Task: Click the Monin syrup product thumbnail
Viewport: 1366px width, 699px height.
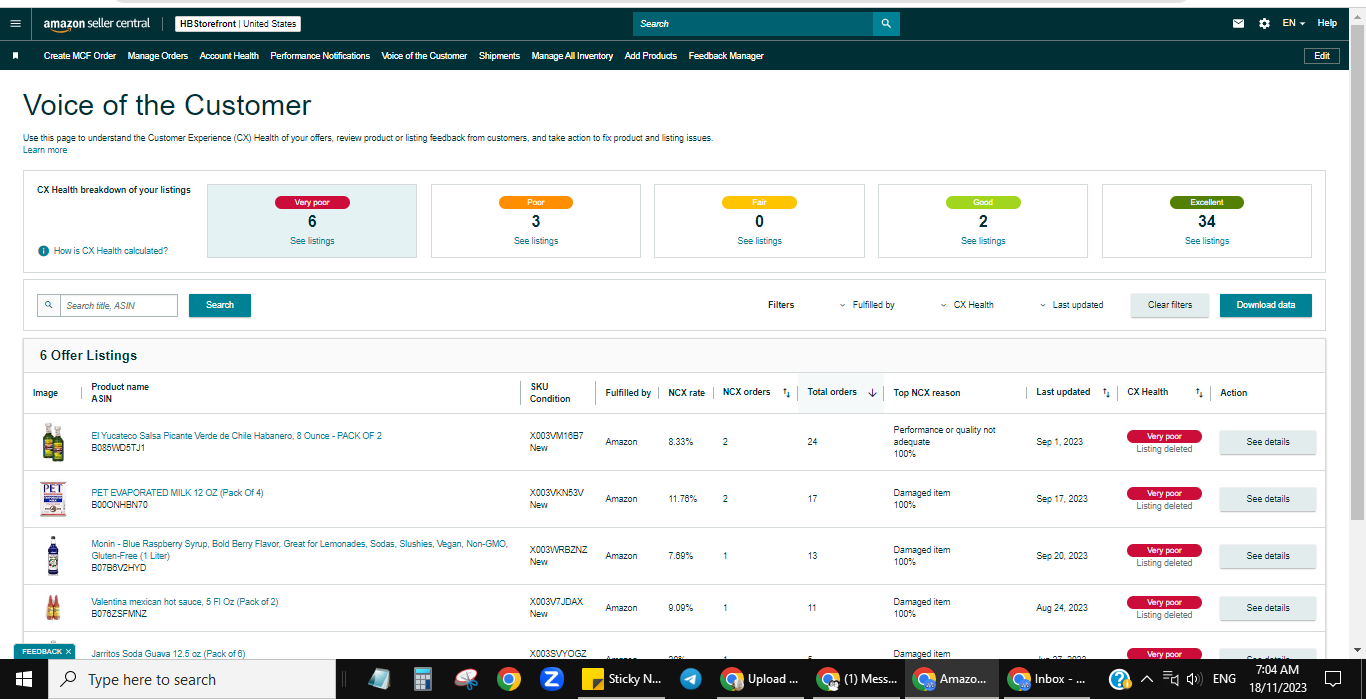Action: click(x=53, y=556)
